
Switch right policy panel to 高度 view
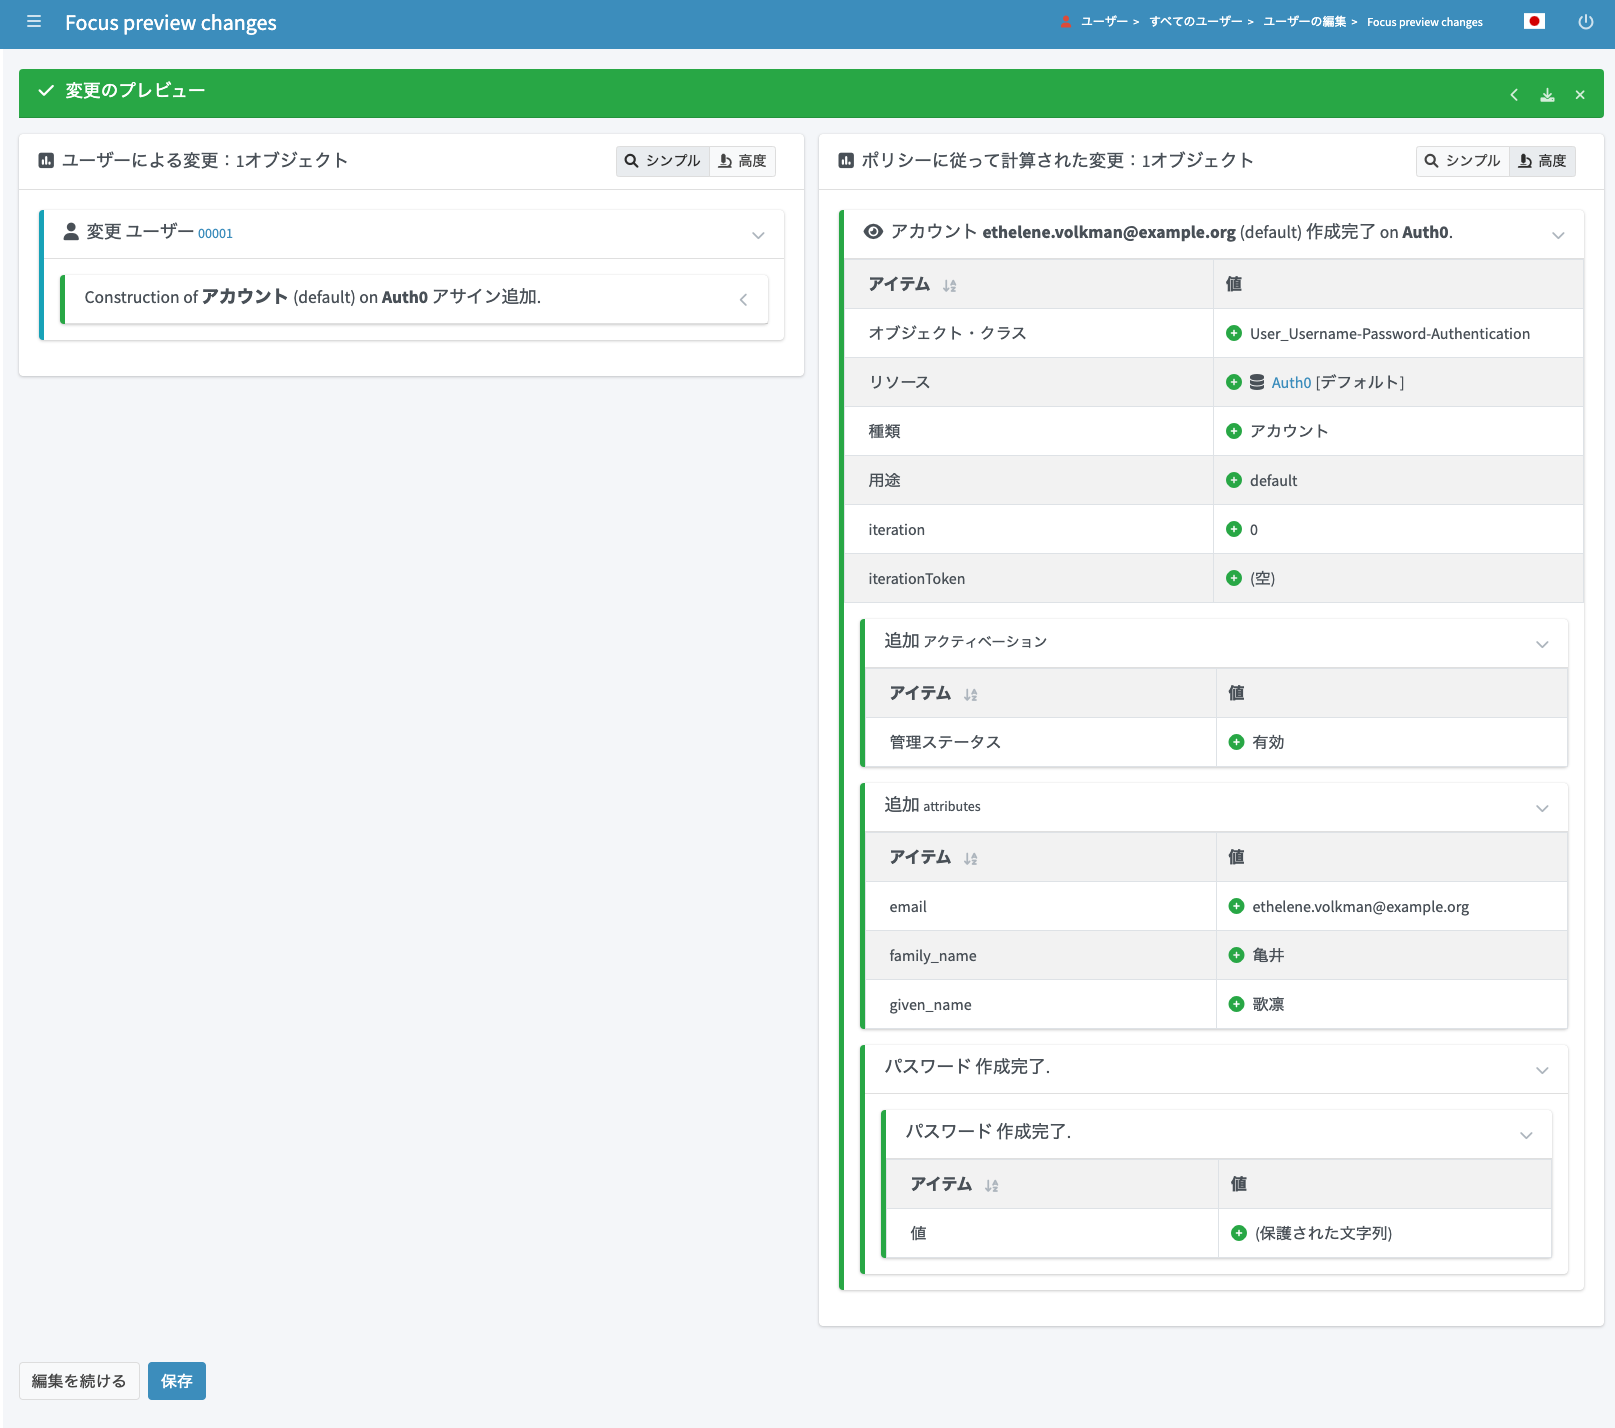click(x=1542, y=161)
